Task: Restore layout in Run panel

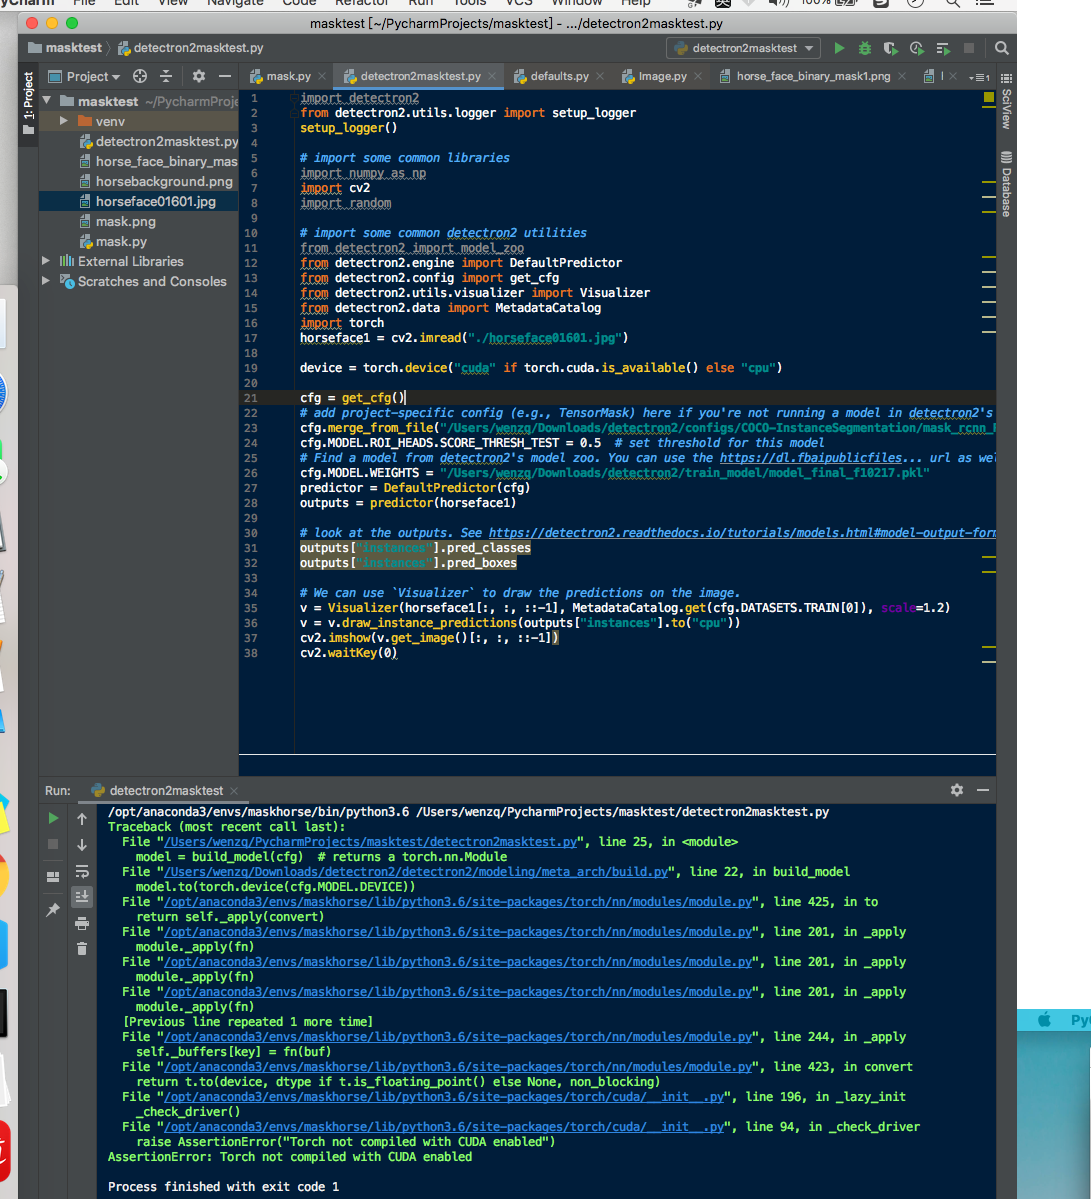Action: 53,877
